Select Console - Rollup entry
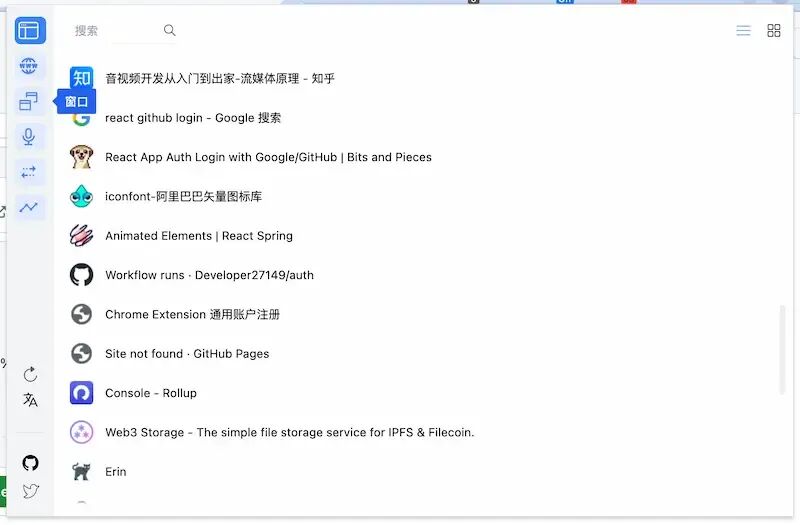This screenshot has width=800, height=525. 151,393
